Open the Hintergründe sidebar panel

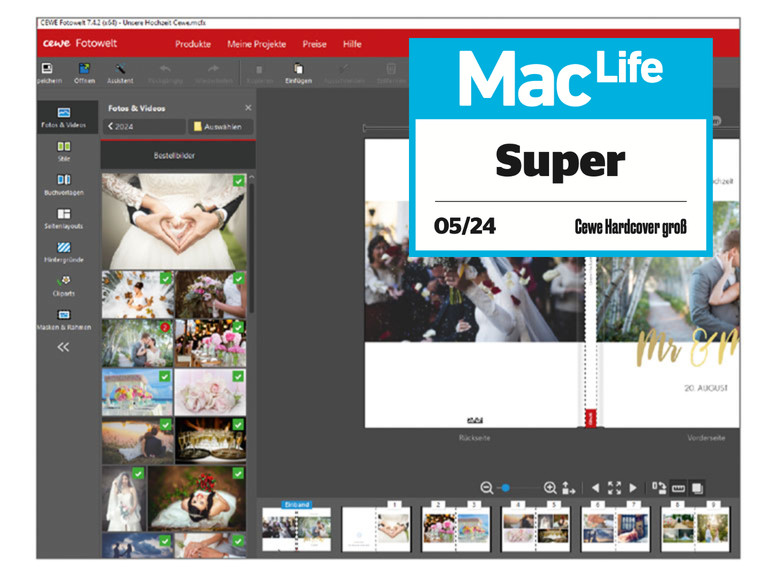(64, 252)
